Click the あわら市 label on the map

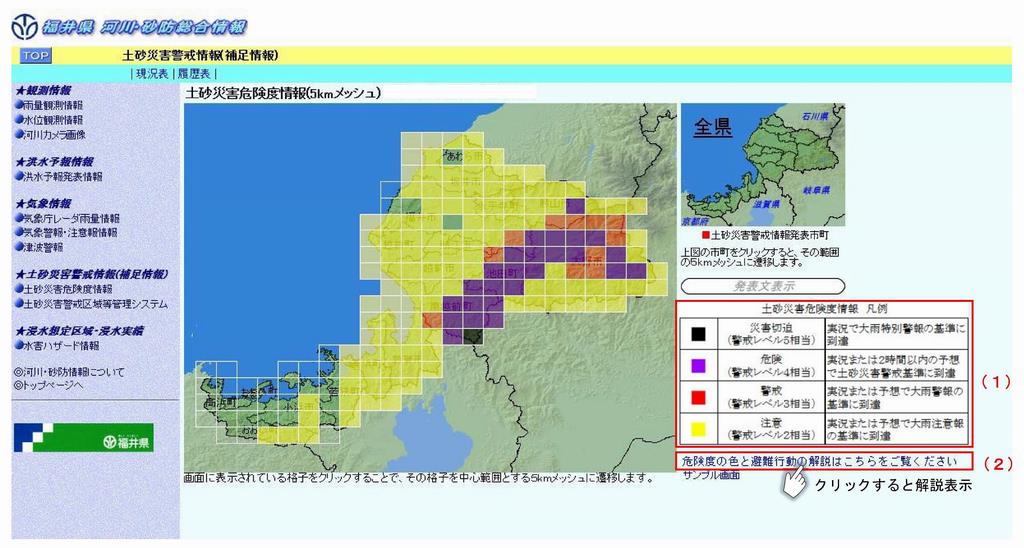[464, 157]
